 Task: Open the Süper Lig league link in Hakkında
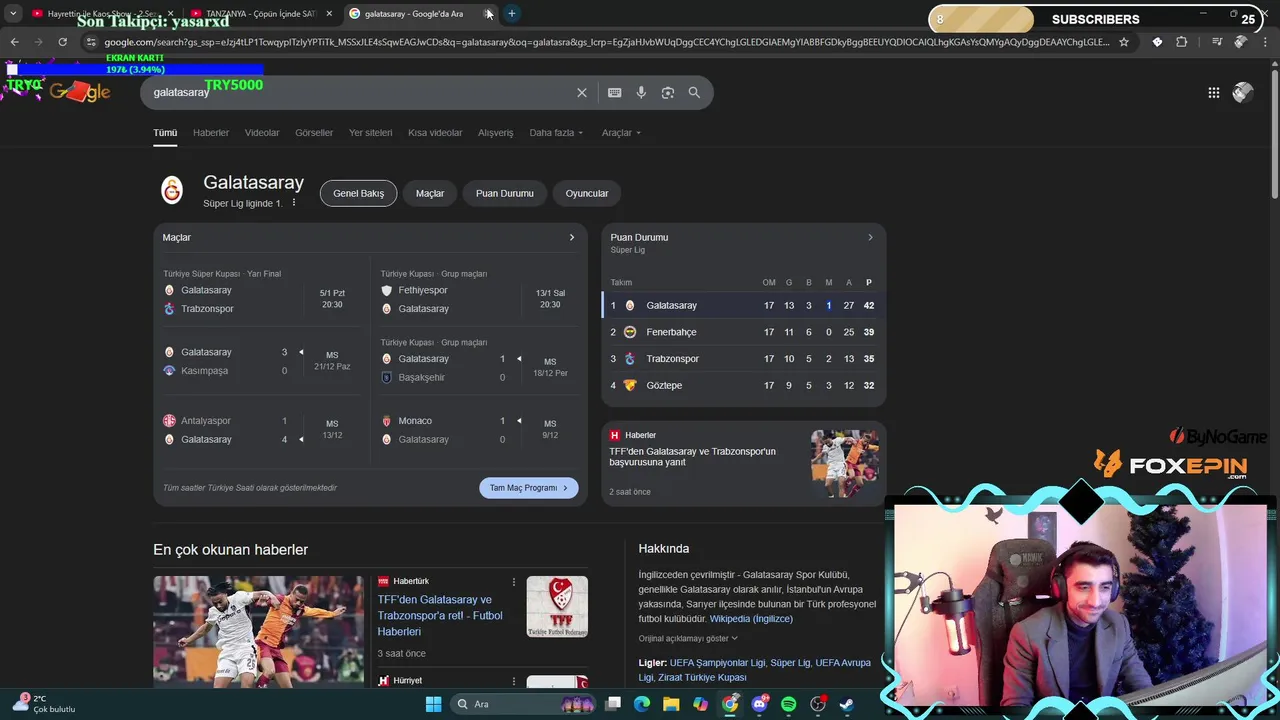790,663
